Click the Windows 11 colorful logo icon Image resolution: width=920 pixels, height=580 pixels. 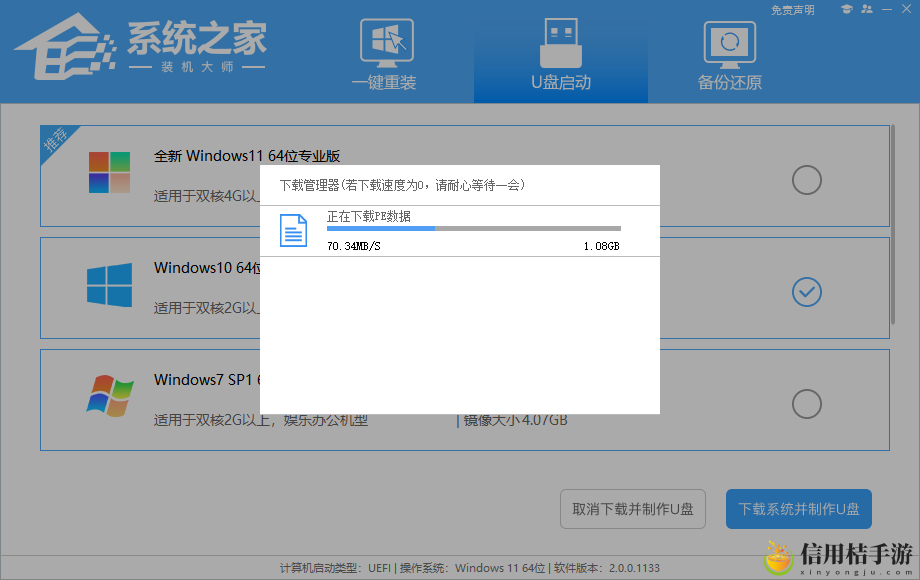109,172
